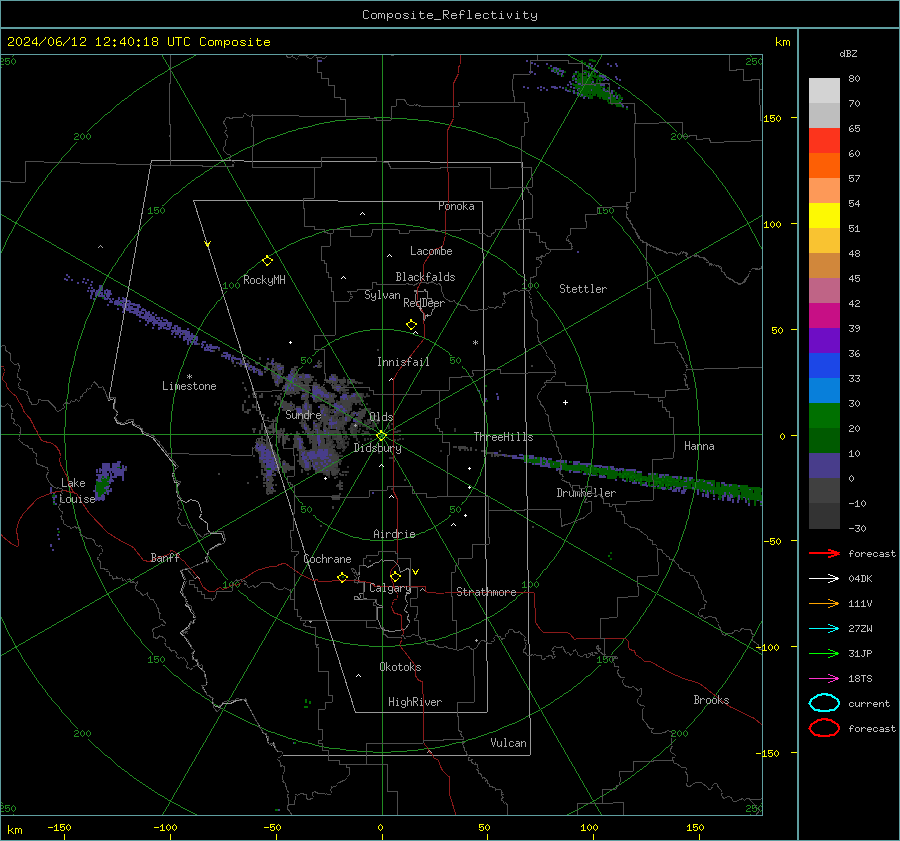Click the green 31JP arrow icon

824,653
